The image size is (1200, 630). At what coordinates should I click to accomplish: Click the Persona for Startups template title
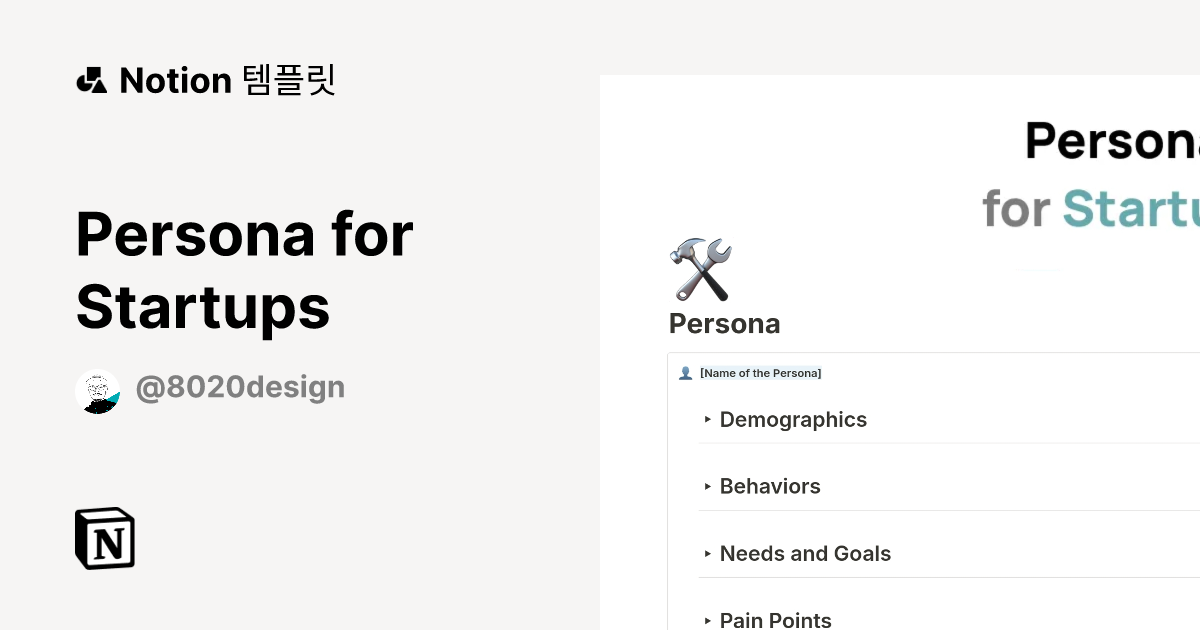point(243,271)
